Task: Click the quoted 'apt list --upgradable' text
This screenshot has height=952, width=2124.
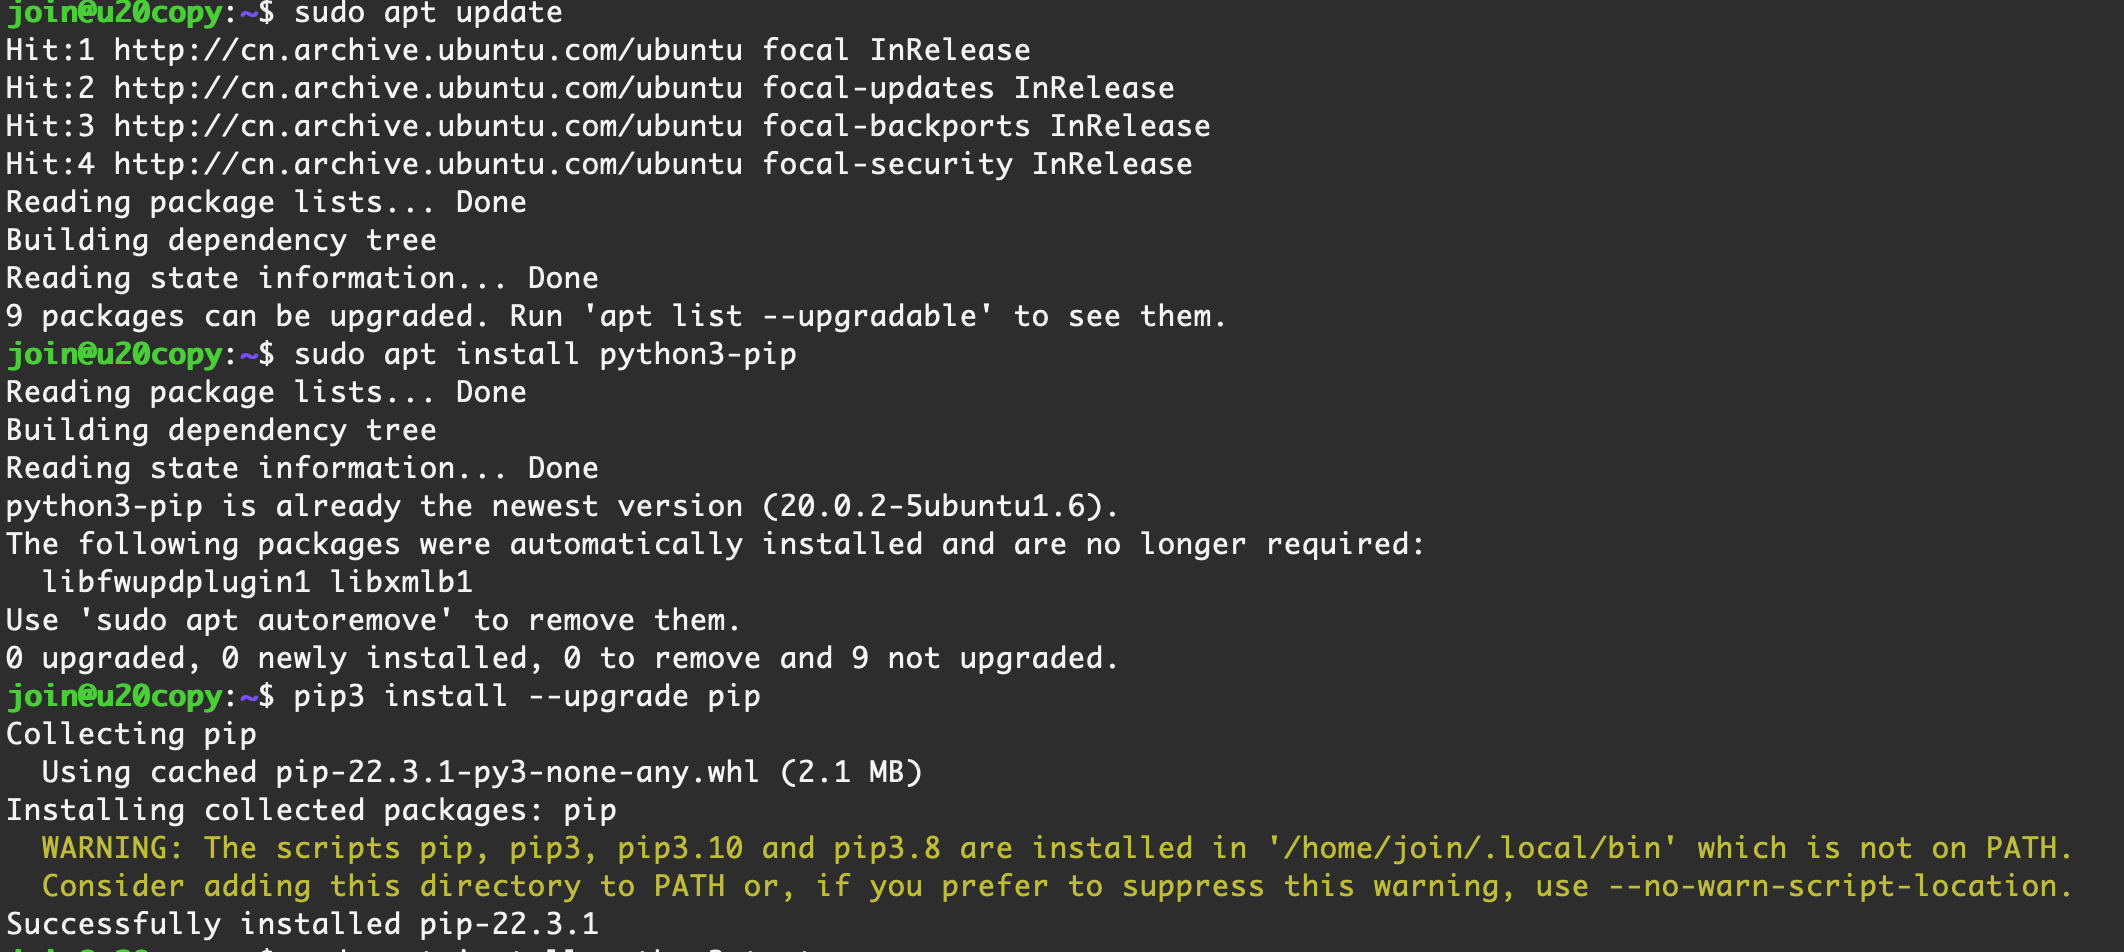Action: pyautogui.click(x=788, y=316)
